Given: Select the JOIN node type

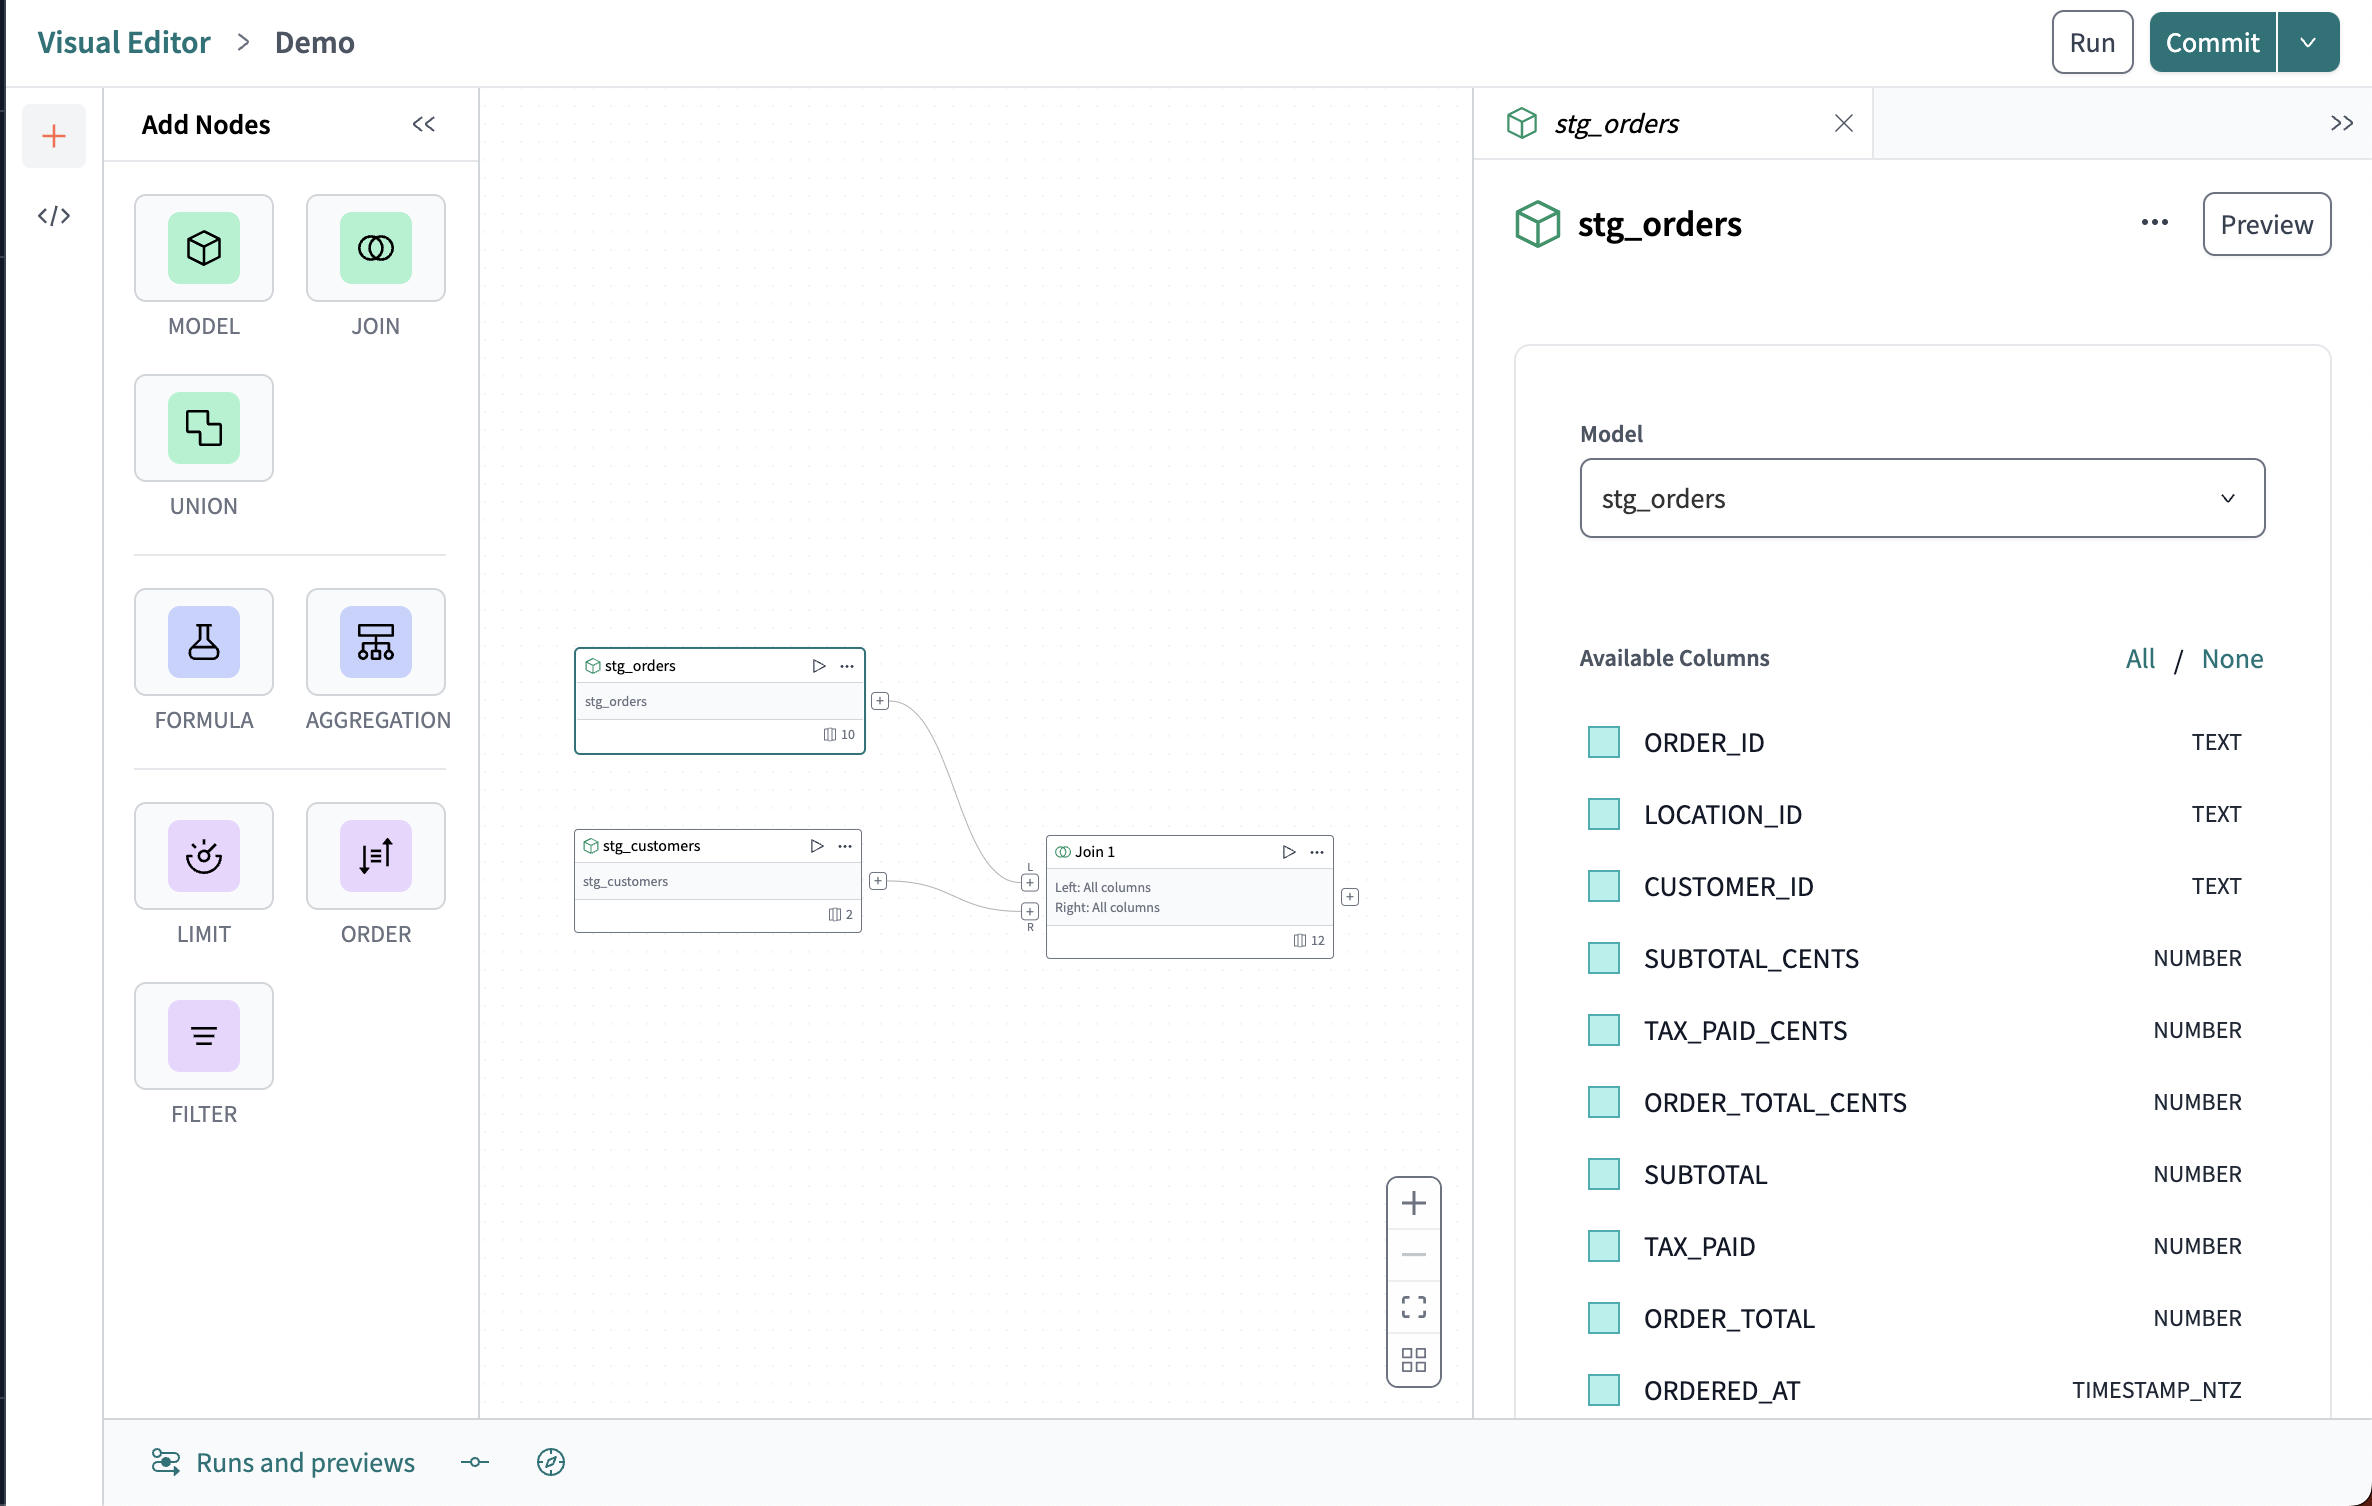Looking at the screenshot, I should 375,248.
